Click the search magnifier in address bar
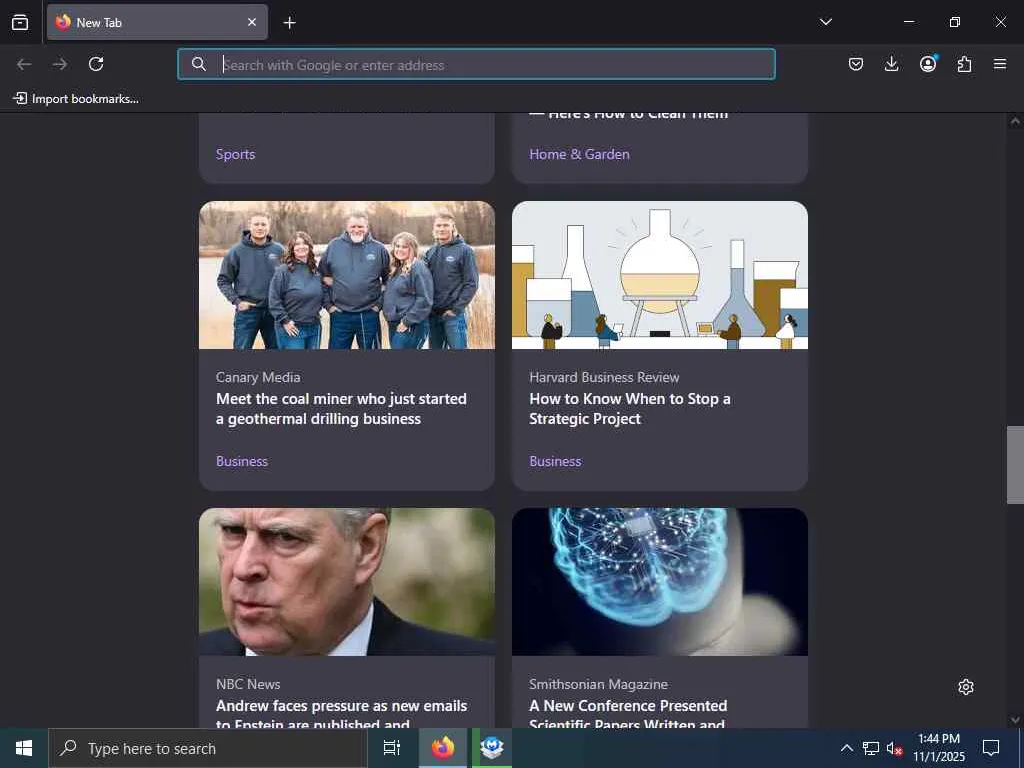The image size is (1024, 768). [x=199, y=64]
